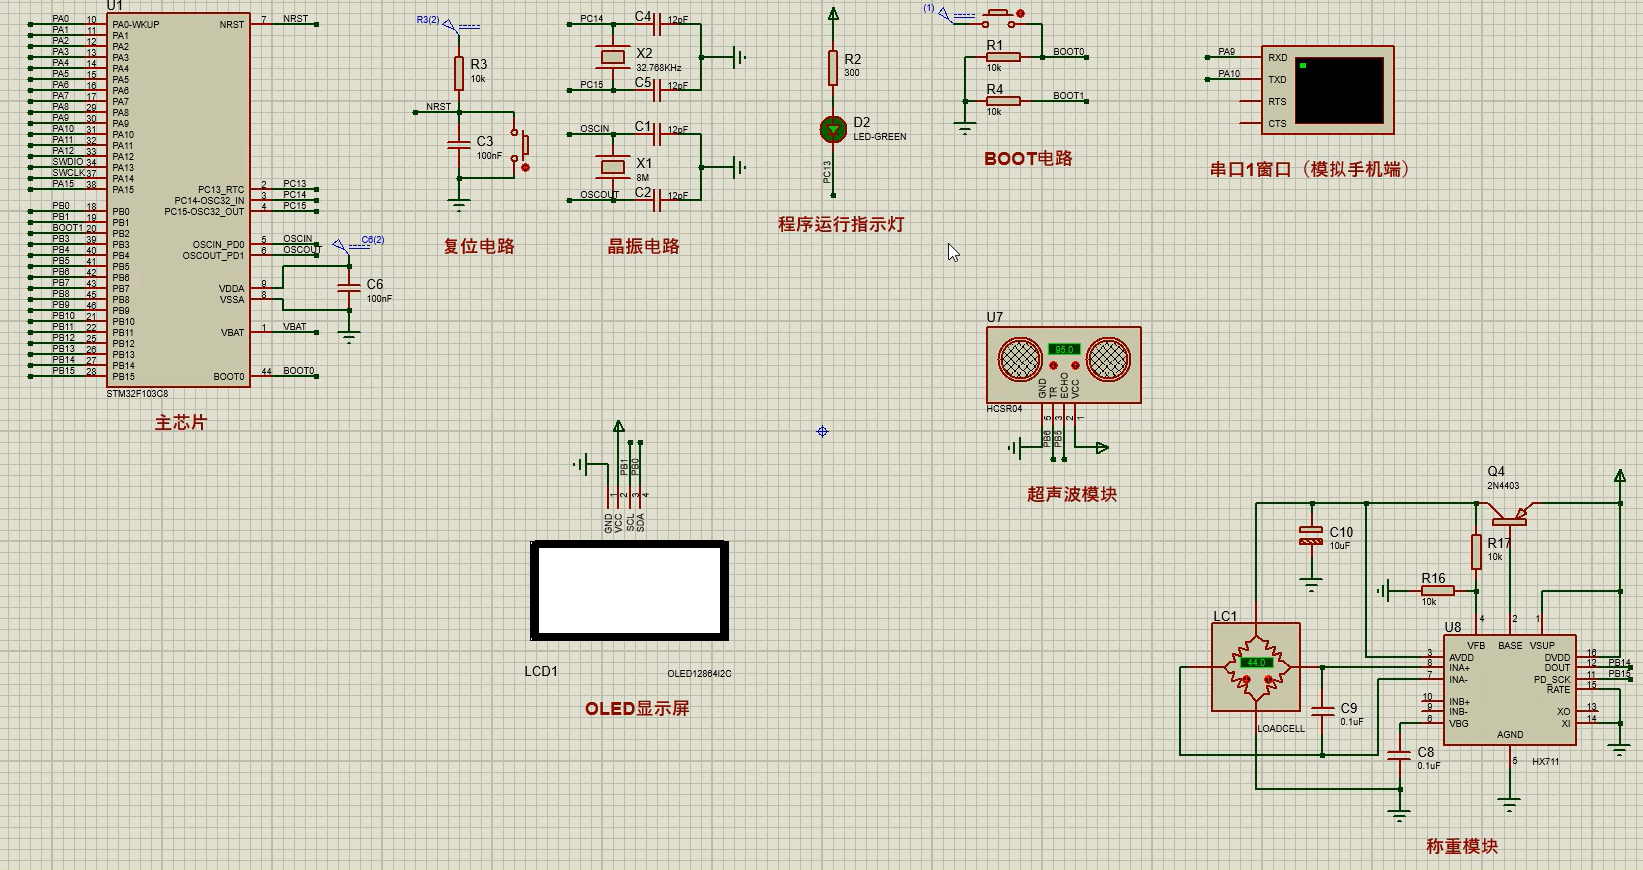Decrease HCSR04 distance with down arrow
Image resolution: width=1643 pixels, height=870 pixels.
click(1053, 366)
